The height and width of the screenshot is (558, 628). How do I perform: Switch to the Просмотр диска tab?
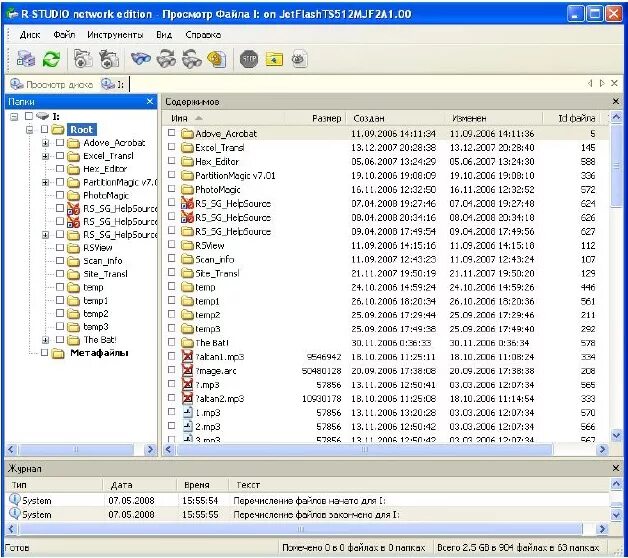click(51, 85)
